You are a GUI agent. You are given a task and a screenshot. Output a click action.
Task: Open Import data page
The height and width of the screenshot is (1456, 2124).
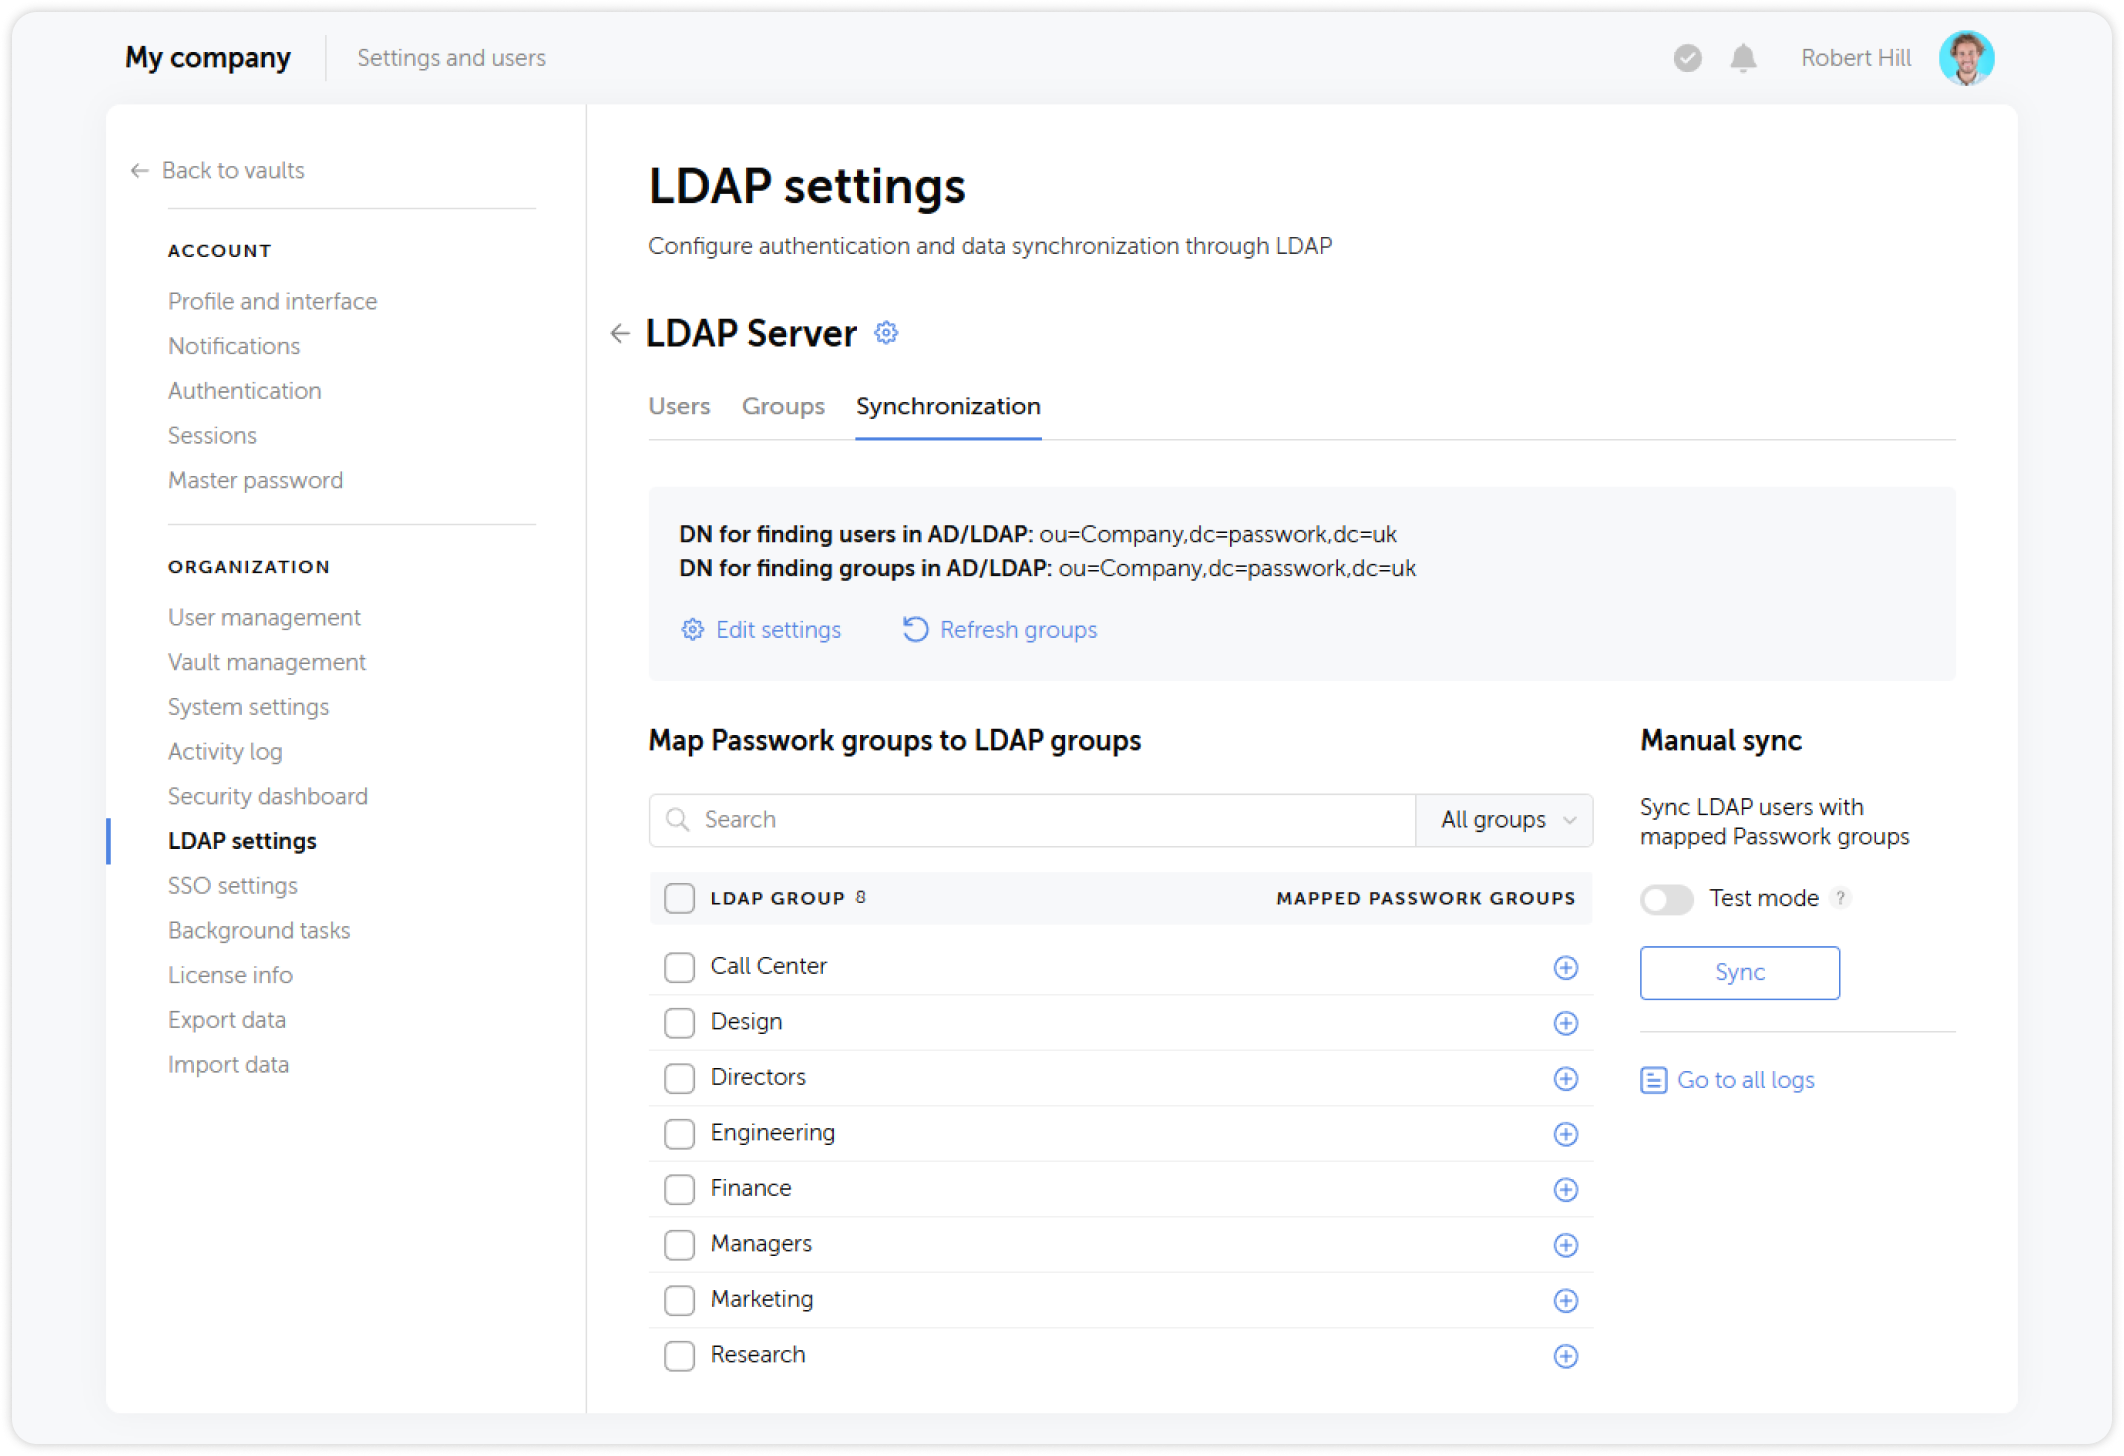point(228,1065)
